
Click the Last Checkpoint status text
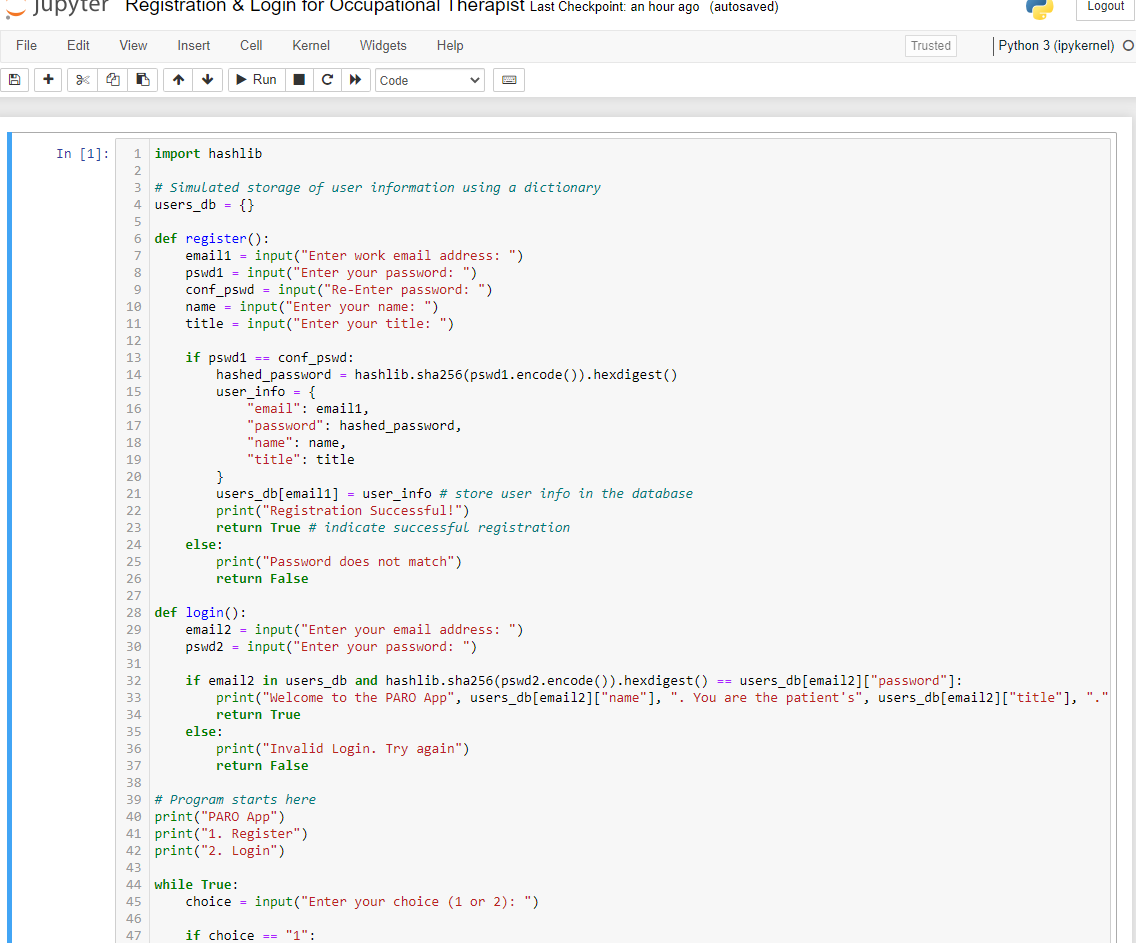[615, 7]
